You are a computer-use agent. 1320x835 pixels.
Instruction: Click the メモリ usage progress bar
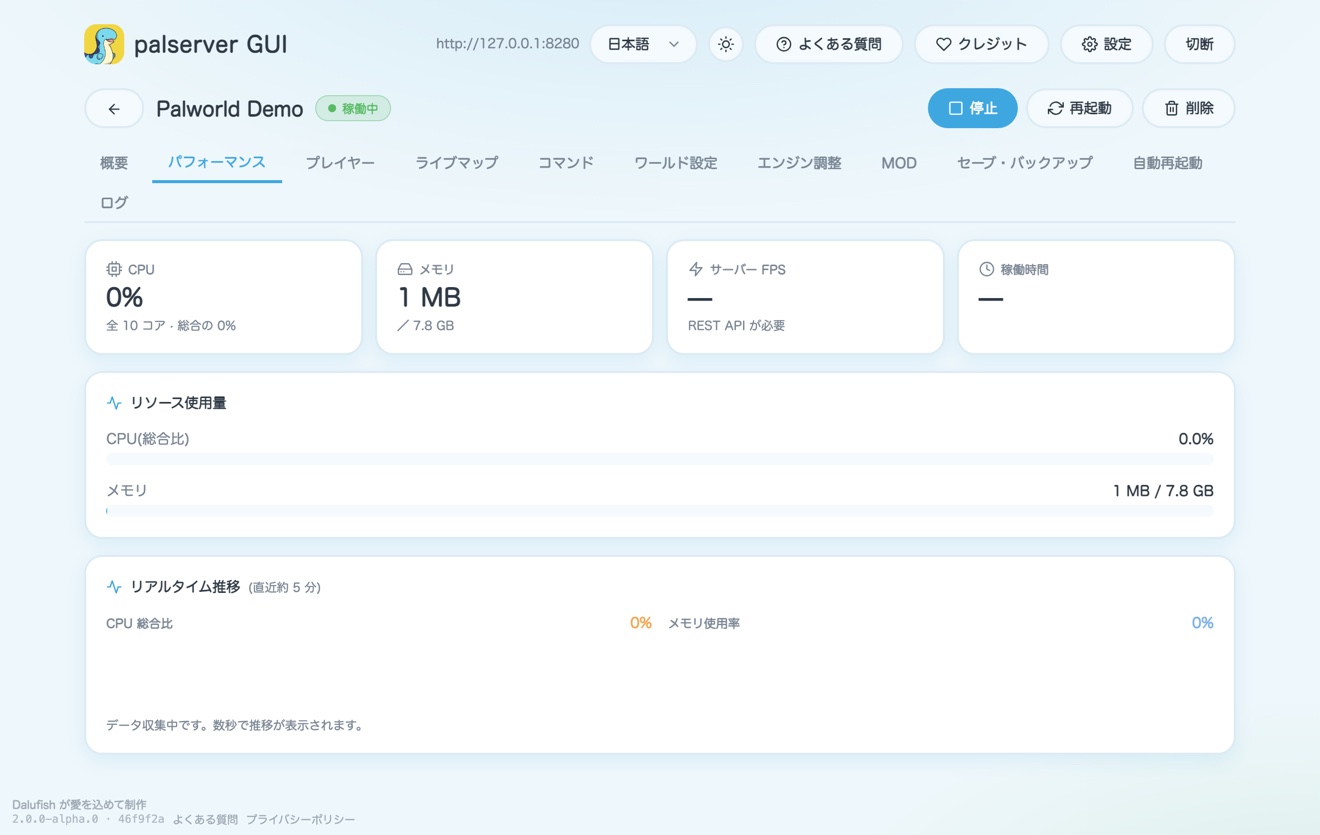coord(660,511)
